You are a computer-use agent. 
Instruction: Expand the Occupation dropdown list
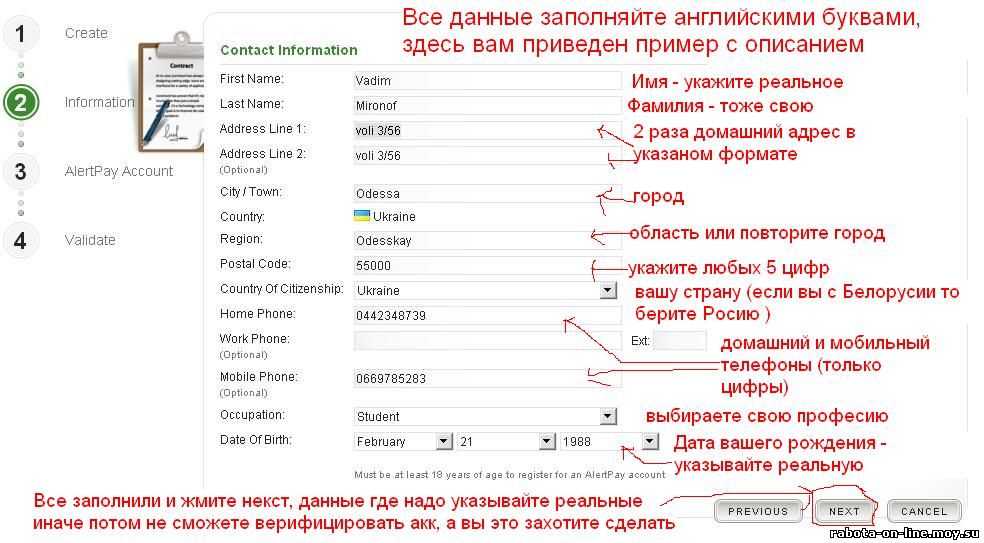click(x=608, y=416)
